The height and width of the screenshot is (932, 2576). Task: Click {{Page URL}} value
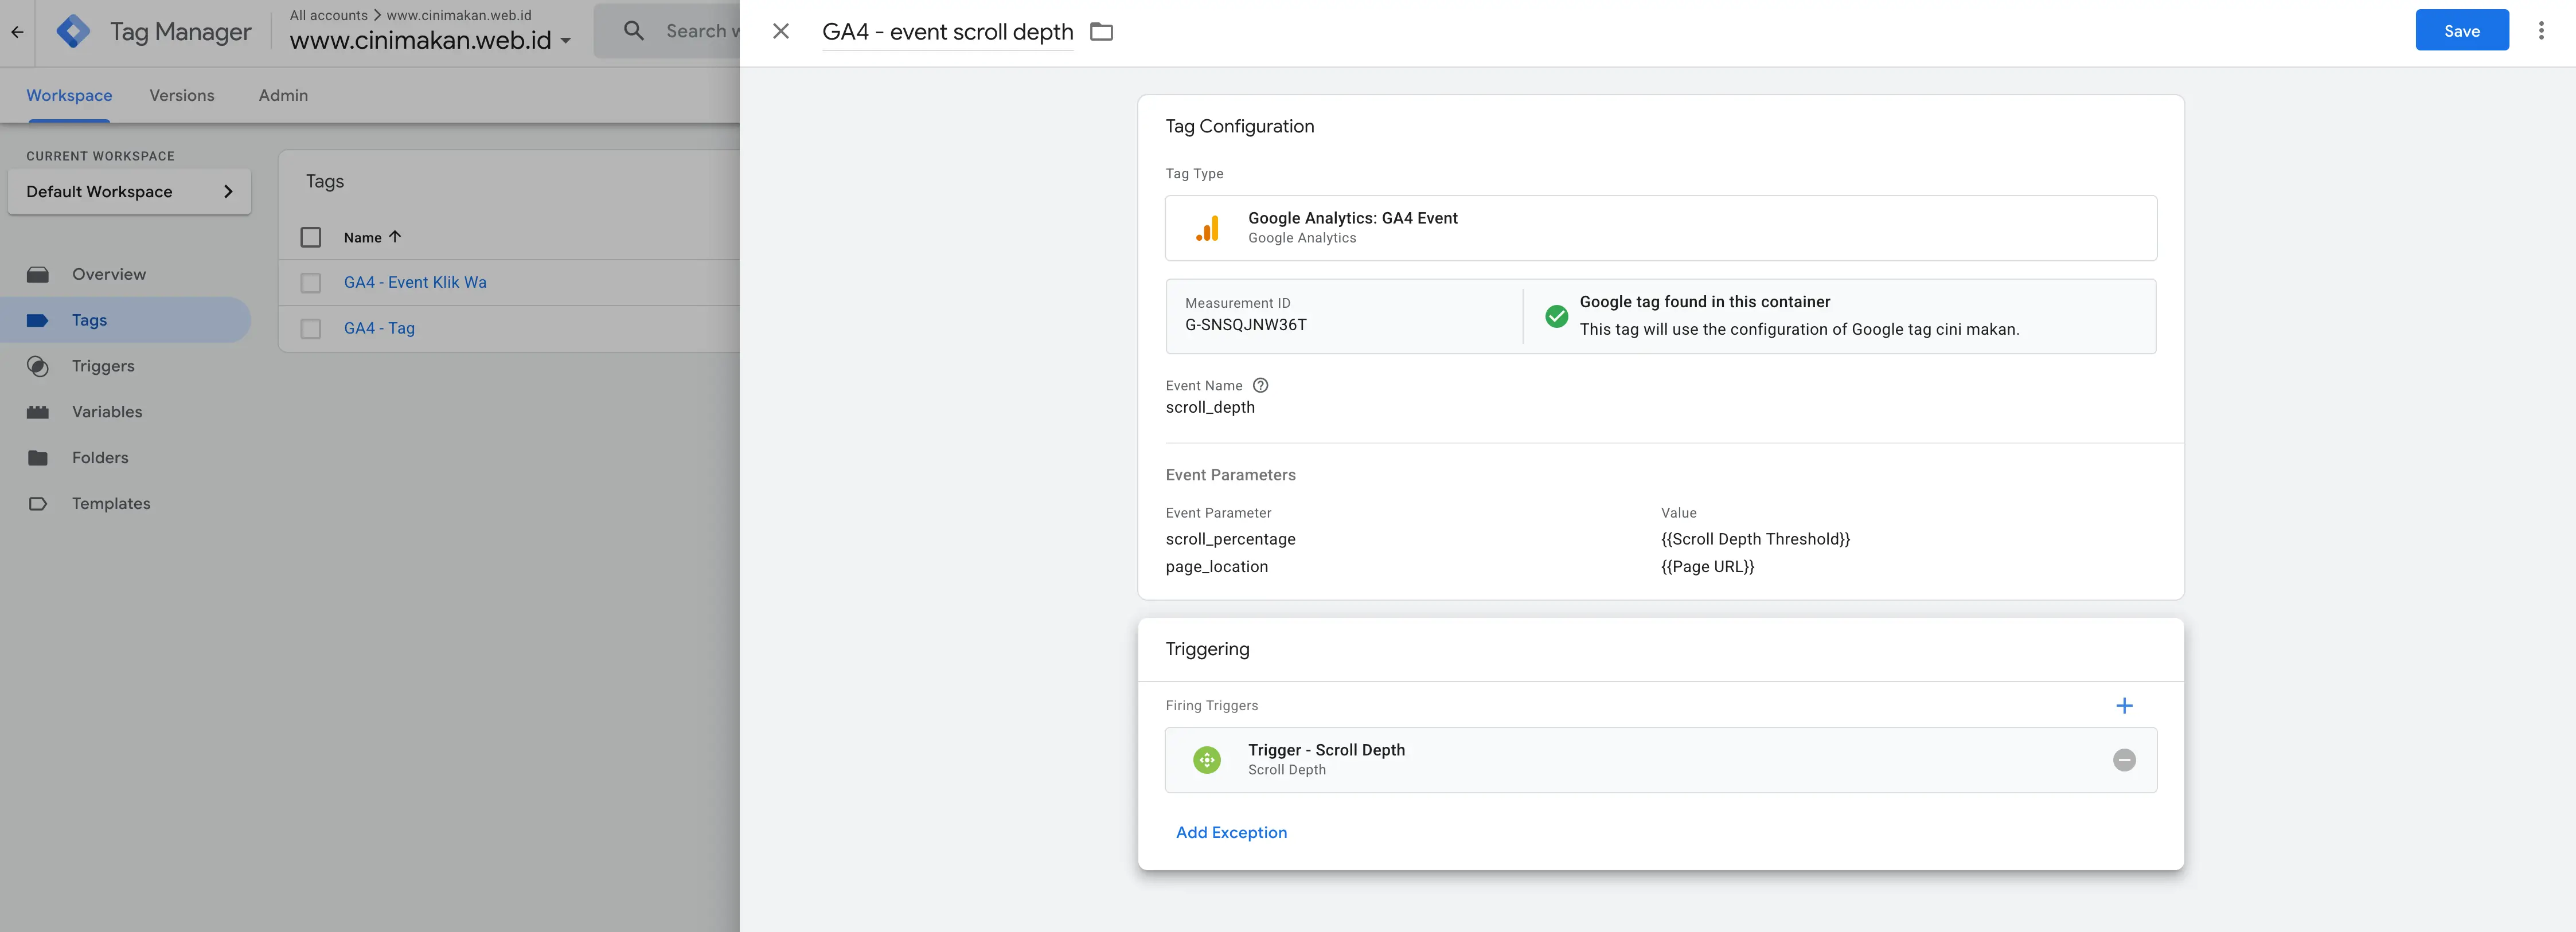click(x=1707, y=566)
